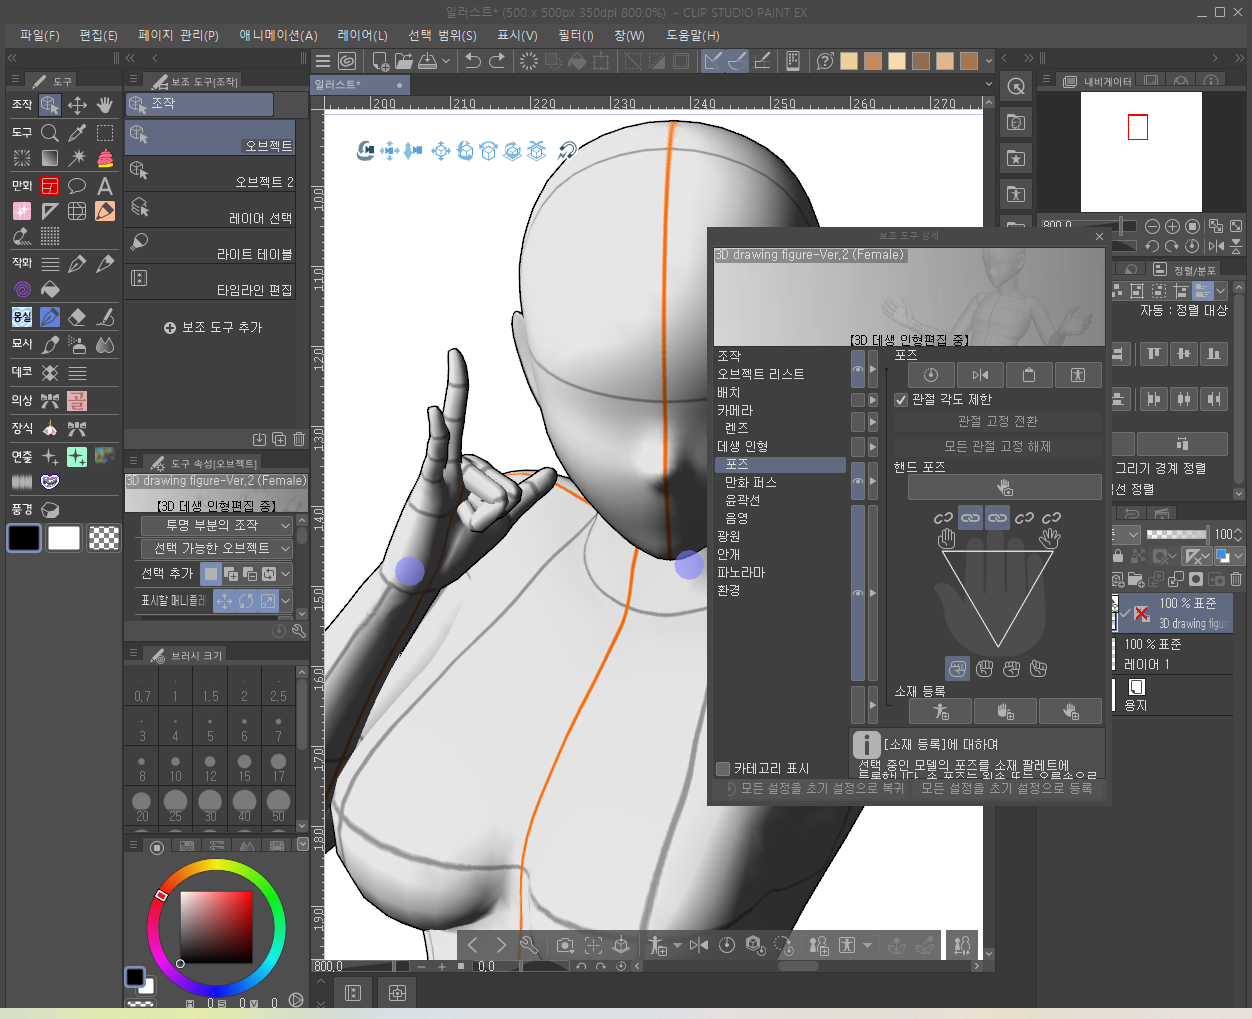Click the CLIP STUDIO spiral icon
1252x1019 pixels.
pos(347,61)
